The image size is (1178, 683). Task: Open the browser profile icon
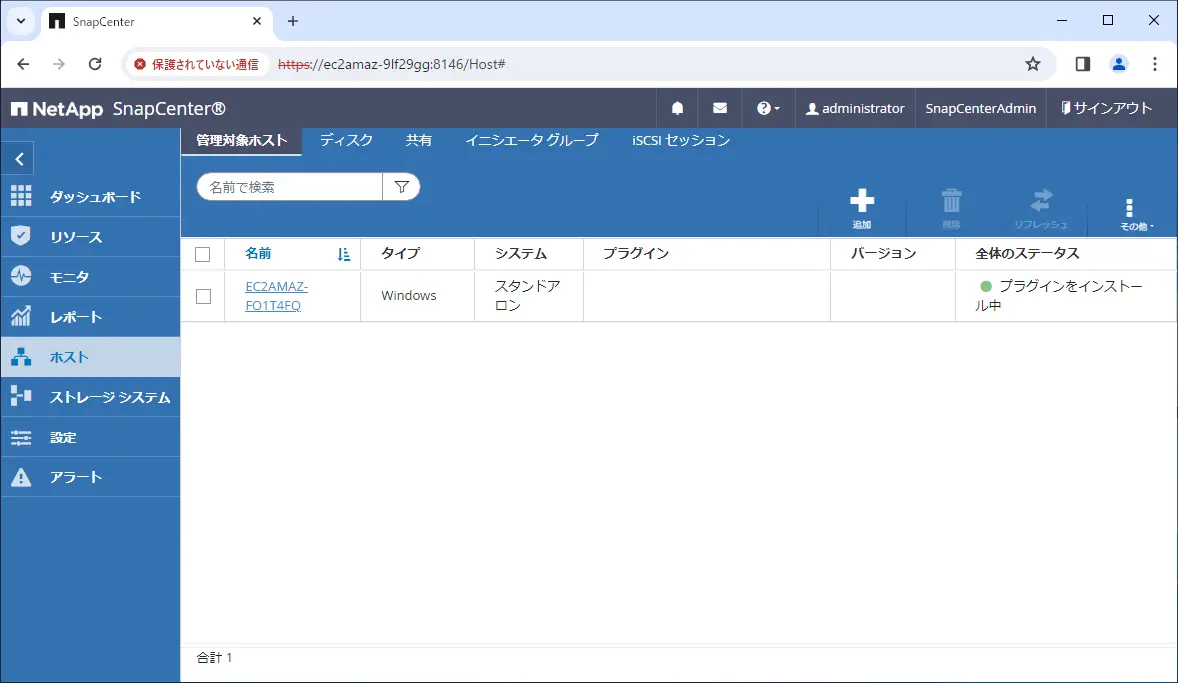1119,64
